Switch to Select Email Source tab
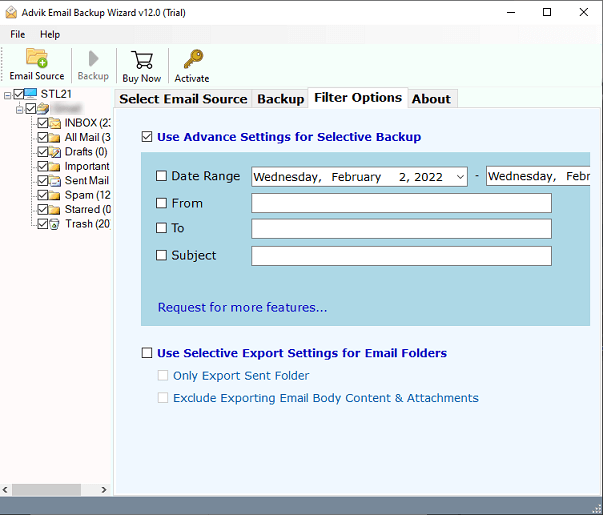603x515 pixels. [x=183, y=99]
